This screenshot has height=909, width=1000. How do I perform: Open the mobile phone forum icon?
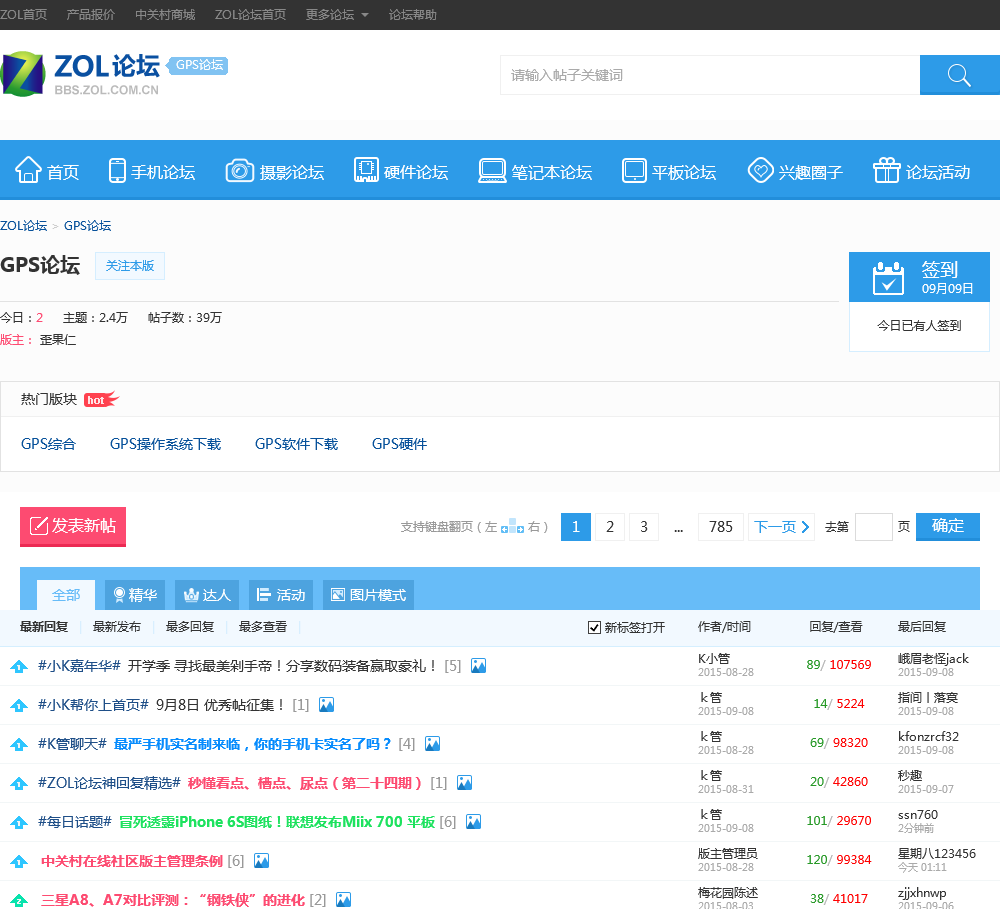tap(117, 170)
